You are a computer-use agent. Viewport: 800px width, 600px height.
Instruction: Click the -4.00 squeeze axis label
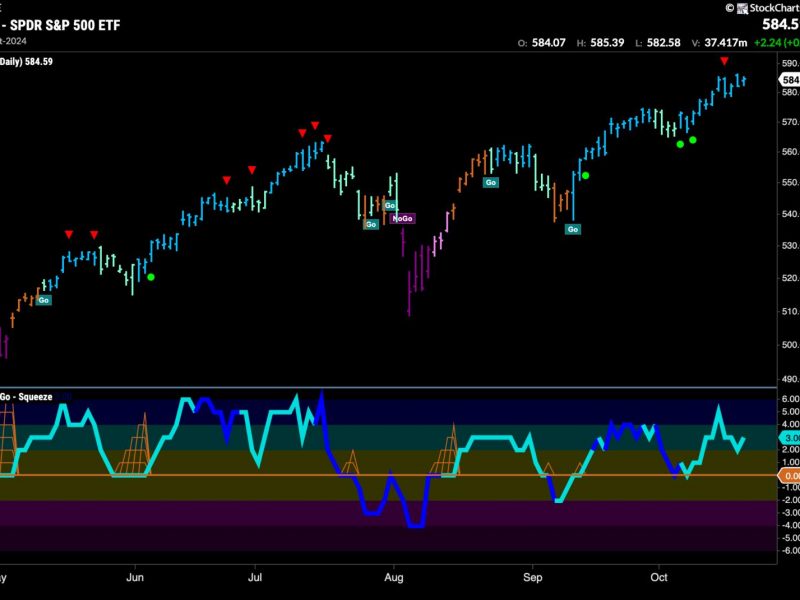pyautogui.click(x=790, y=526)
